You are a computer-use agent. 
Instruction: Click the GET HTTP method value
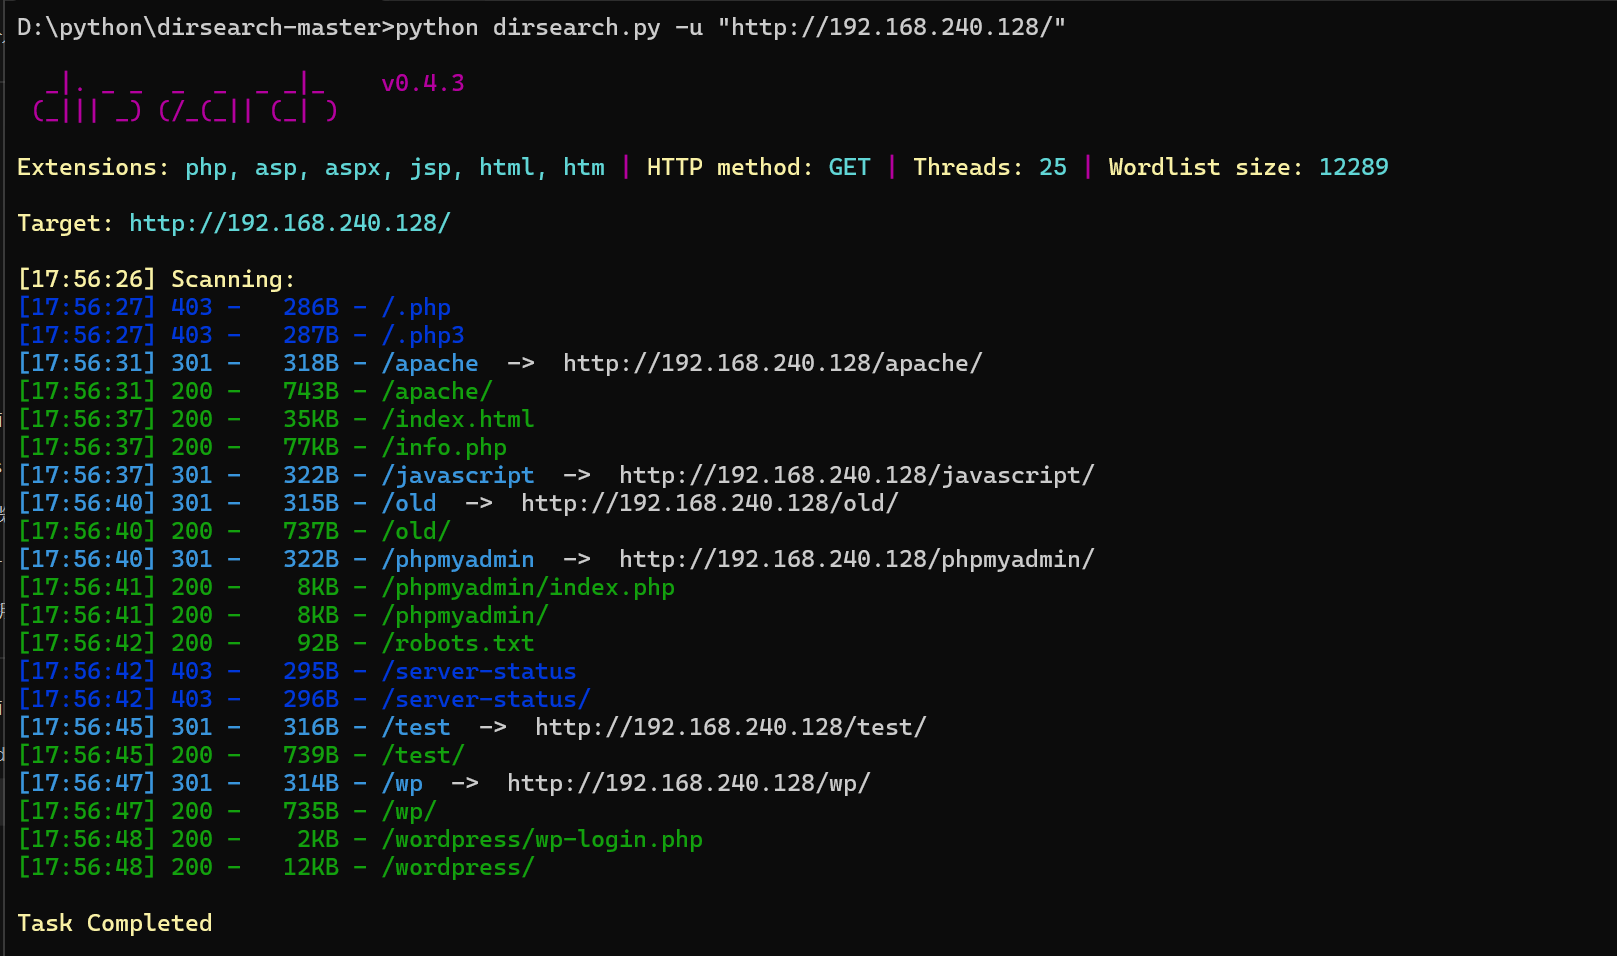849,167
